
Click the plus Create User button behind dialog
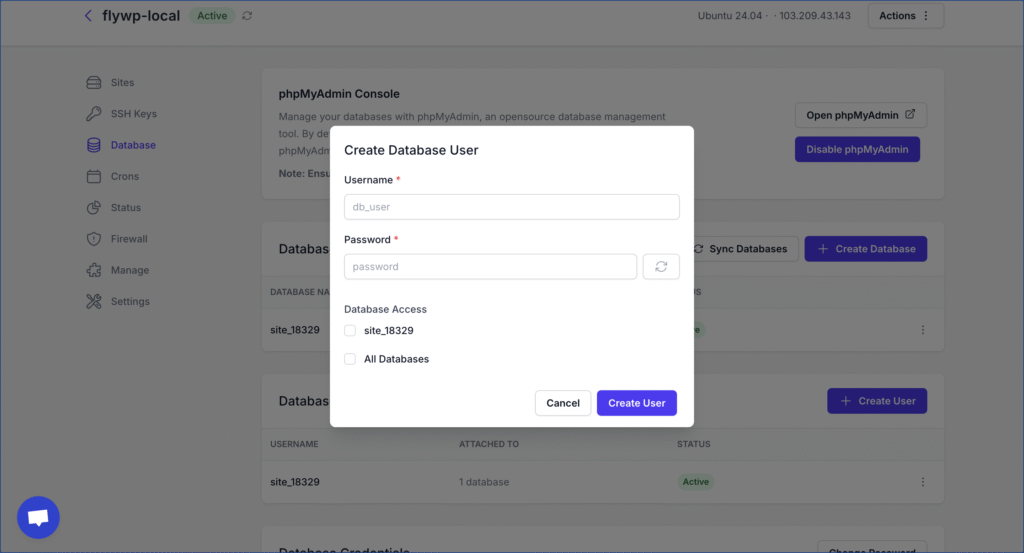(x=876, y=401)
